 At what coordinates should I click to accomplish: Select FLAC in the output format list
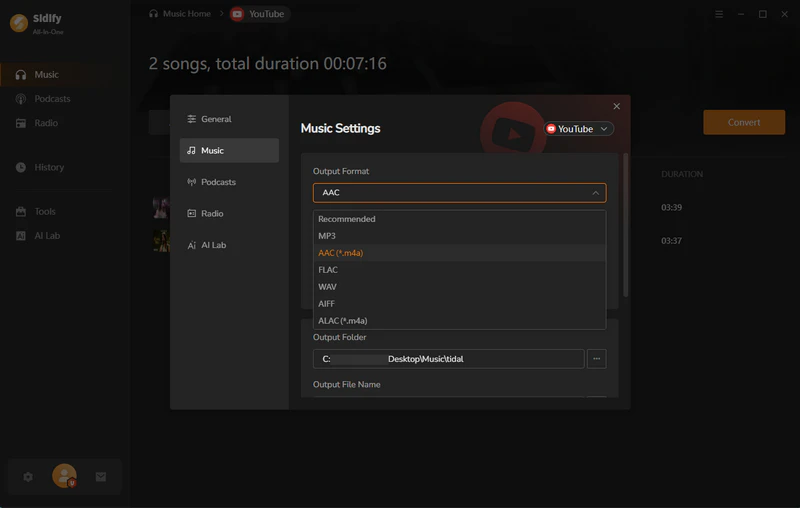(328, 270)
